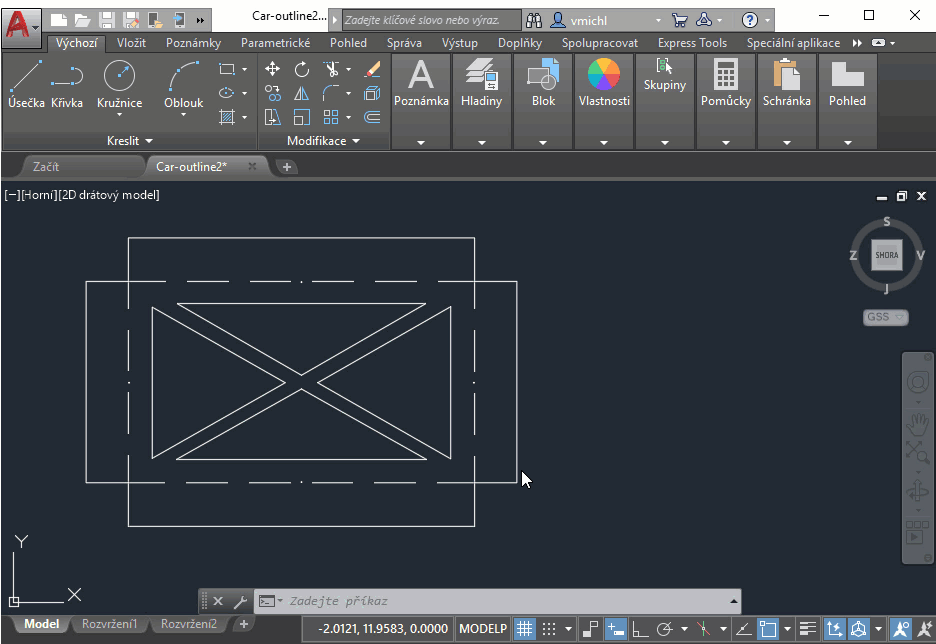
Task: Choose the hatch fill tool
Action: pos(227,117)
